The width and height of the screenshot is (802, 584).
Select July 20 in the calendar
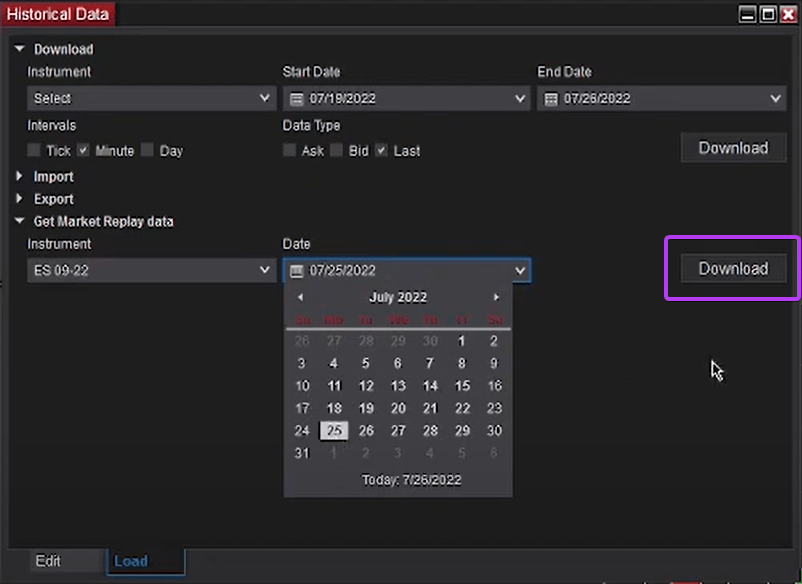(x=398, y=409)
